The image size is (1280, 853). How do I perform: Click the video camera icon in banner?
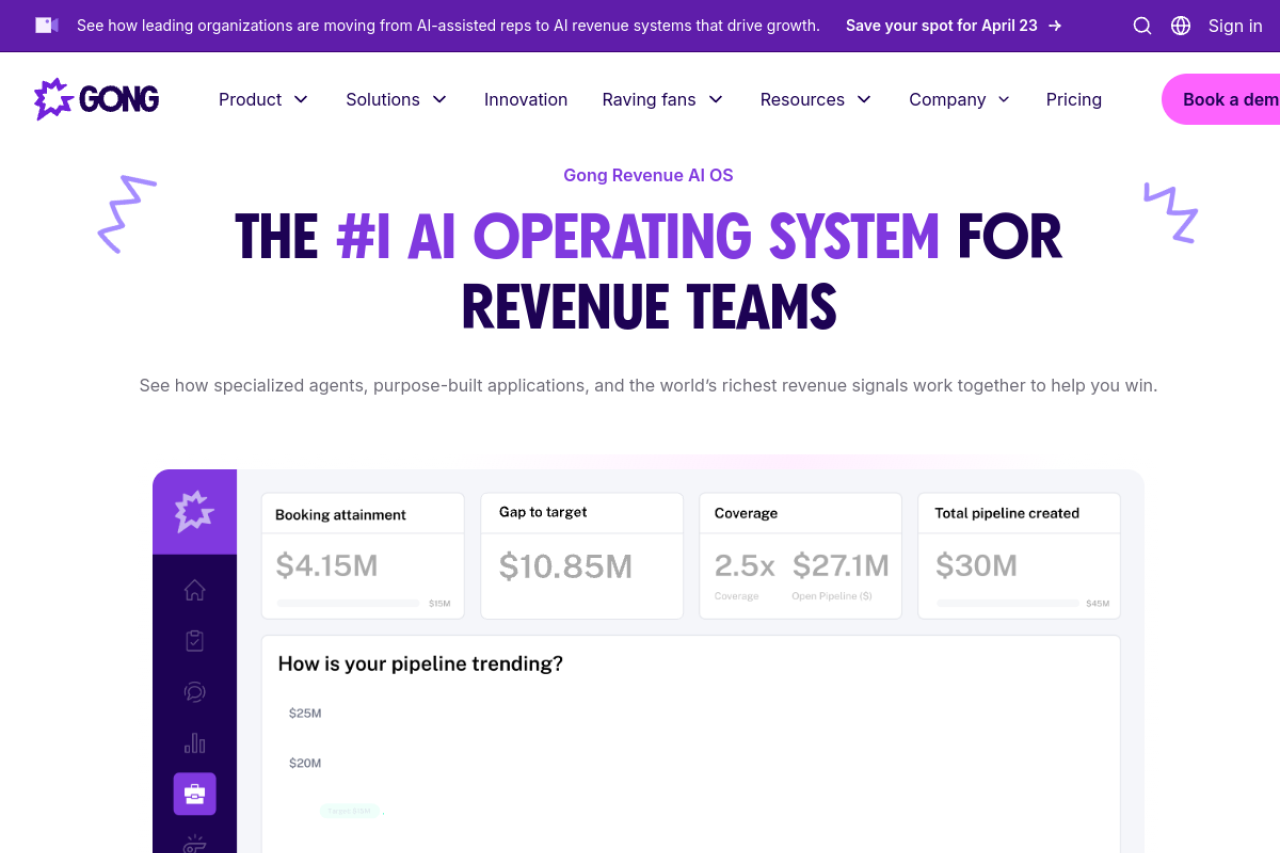click(x=46, y=25)
